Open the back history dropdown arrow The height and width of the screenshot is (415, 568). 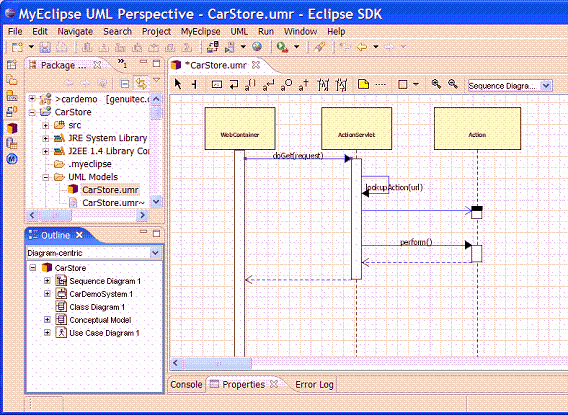[376, 47]
